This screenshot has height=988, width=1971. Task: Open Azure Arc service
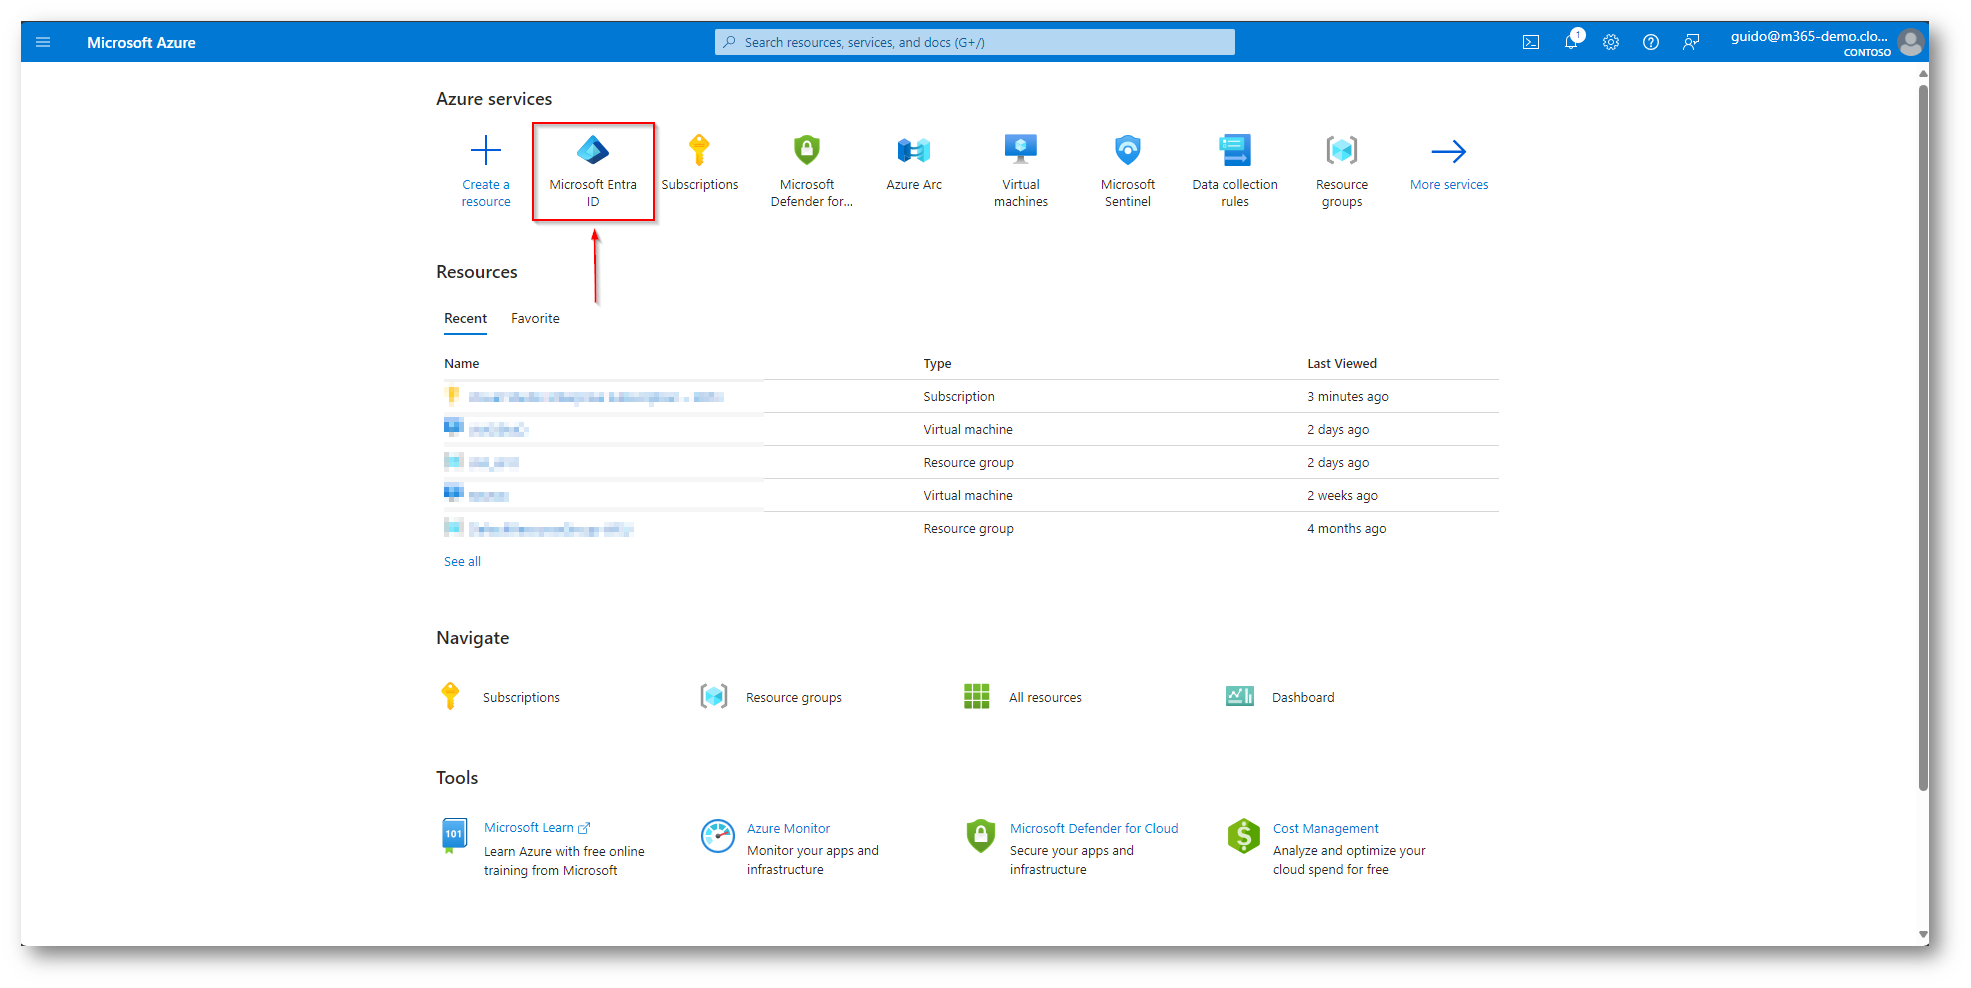pyautogui.click(x=913, y=165)
